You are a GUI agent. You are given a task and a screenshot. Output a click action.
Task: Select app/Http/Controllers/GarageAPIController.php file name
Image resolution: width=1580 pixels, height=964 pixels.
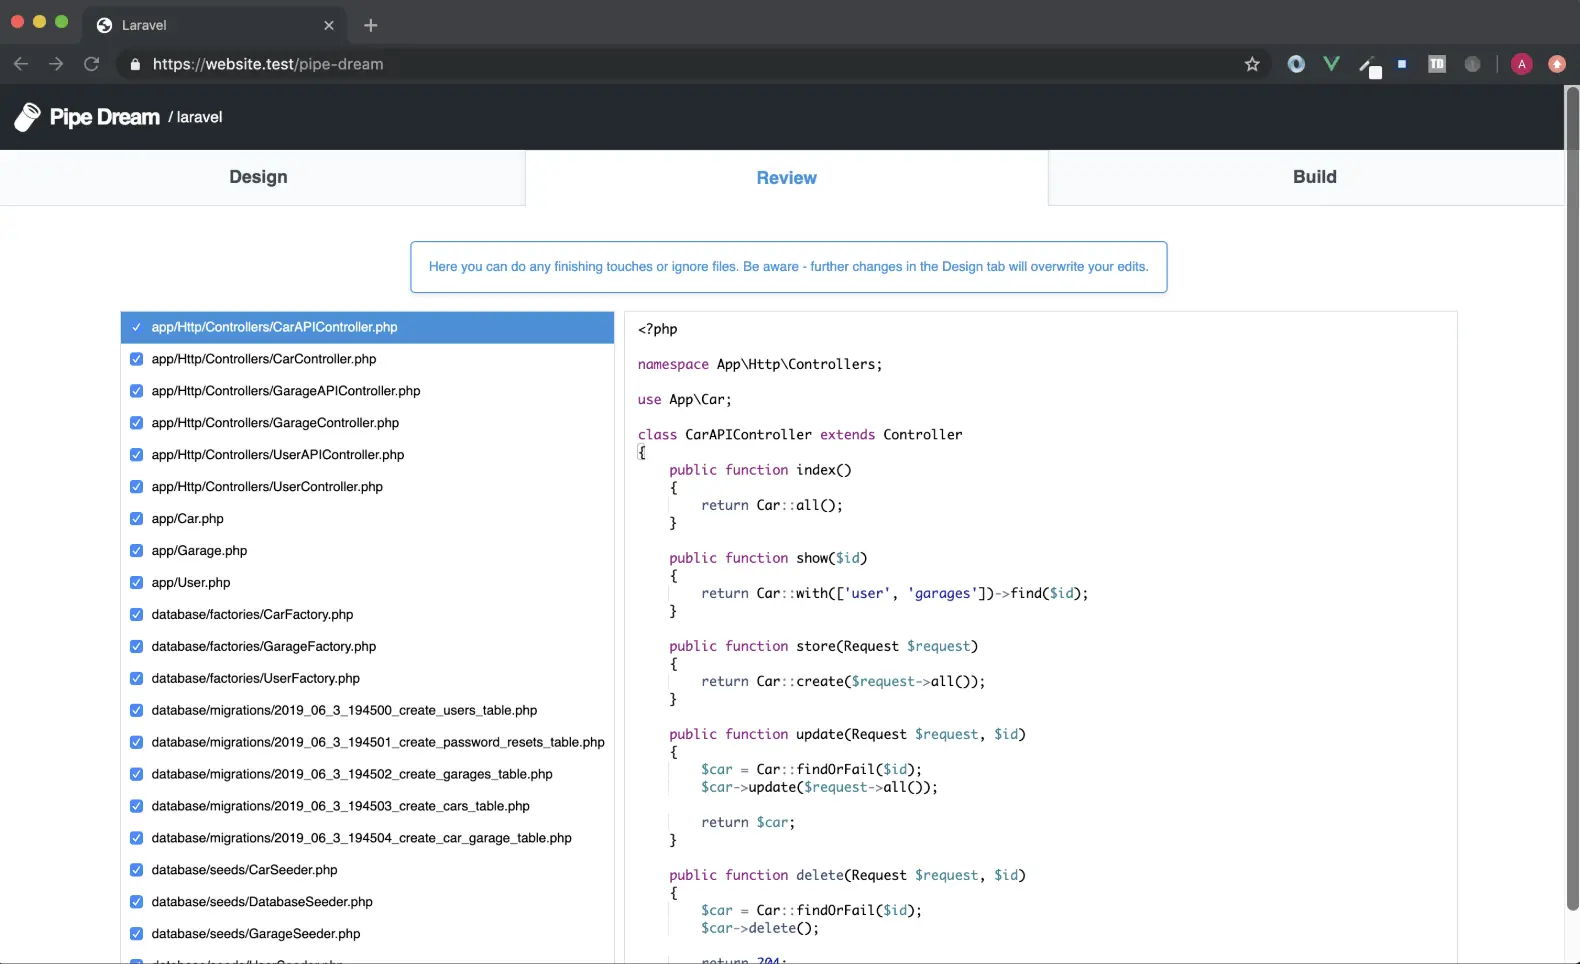coord(286,391)
